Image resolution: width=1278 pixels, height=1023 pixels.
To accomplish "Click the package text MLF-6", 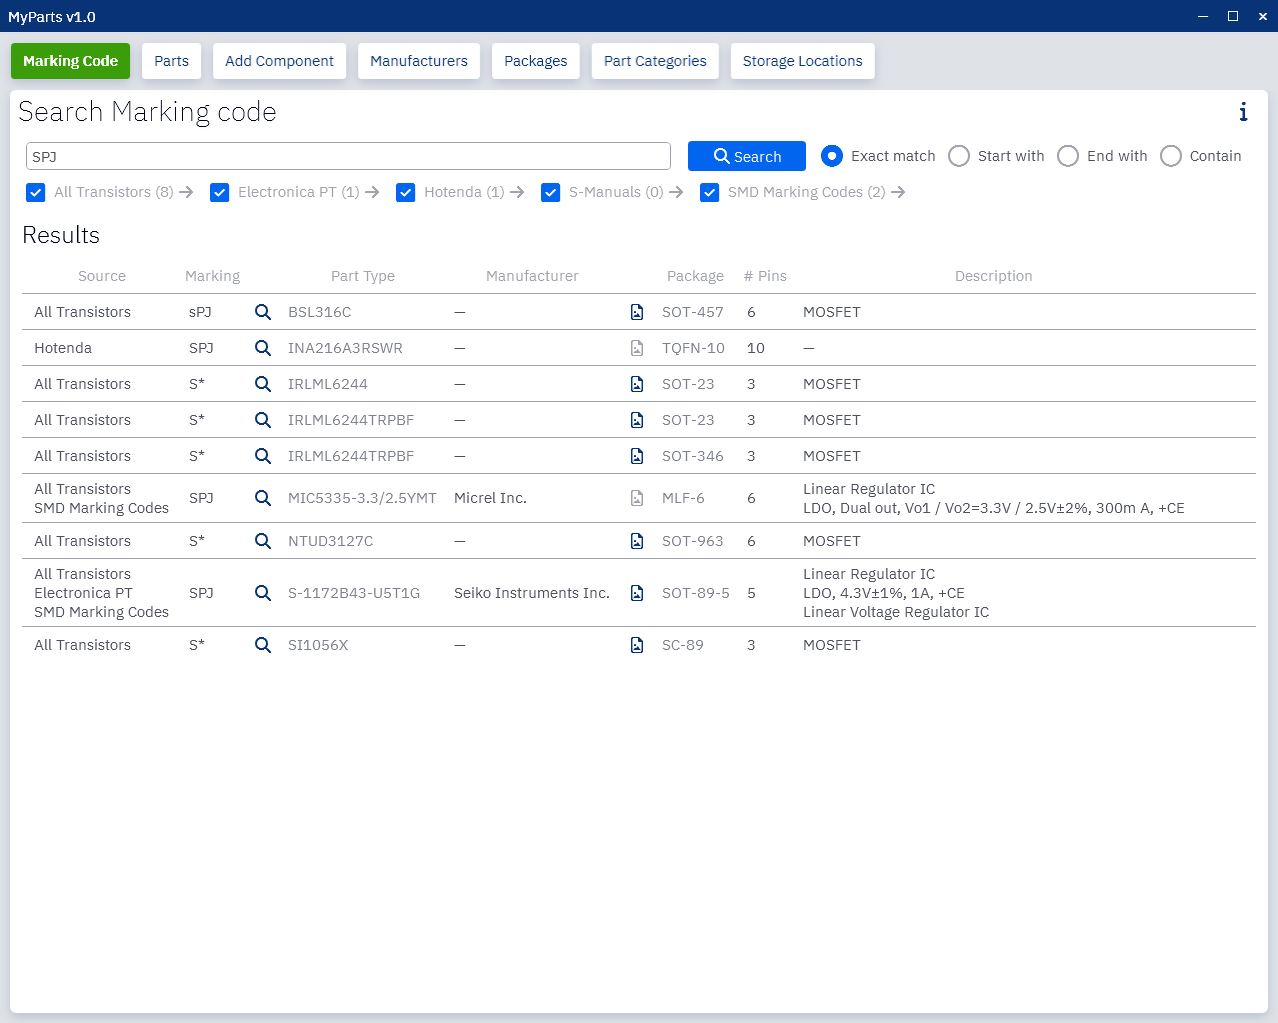I will tap(683, 498).
